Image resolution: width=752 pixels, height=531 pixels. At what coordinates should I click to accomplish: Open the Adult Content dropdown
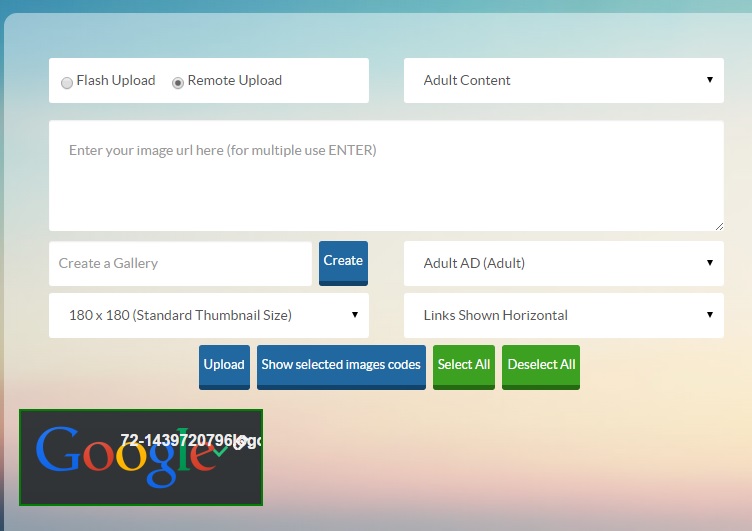tap(563, 80)
